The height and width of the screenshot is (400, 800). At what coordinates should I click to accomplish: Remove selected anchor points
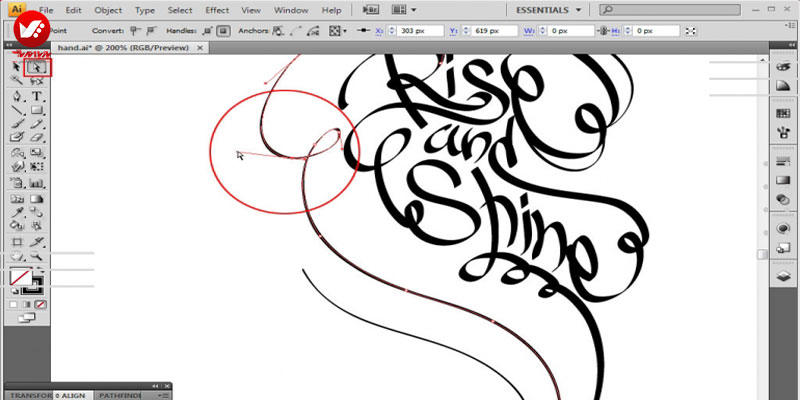278,31
